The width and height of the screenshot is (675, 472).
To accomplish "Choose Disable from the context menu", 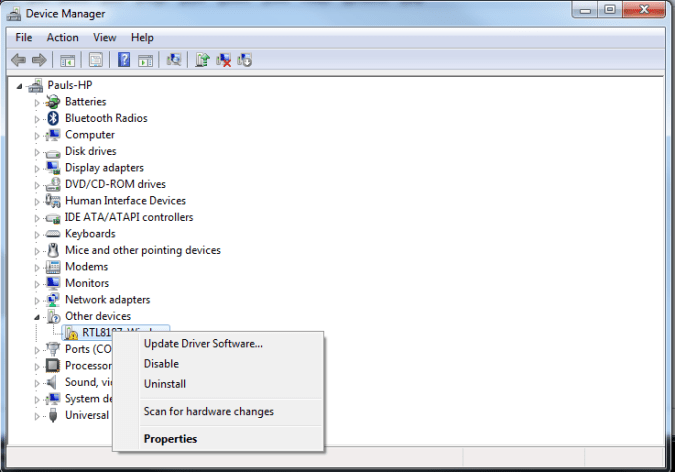I will pos(161,364).
